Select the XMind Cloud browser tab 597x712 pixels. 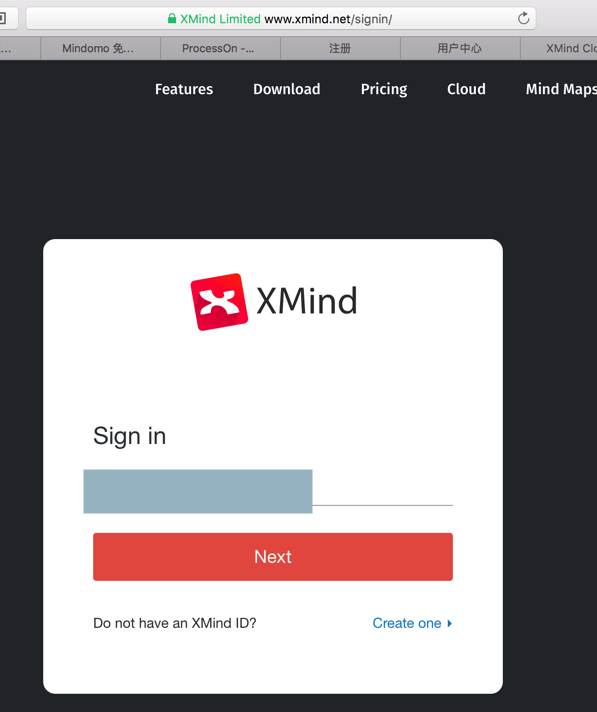(x=559, y=49)
